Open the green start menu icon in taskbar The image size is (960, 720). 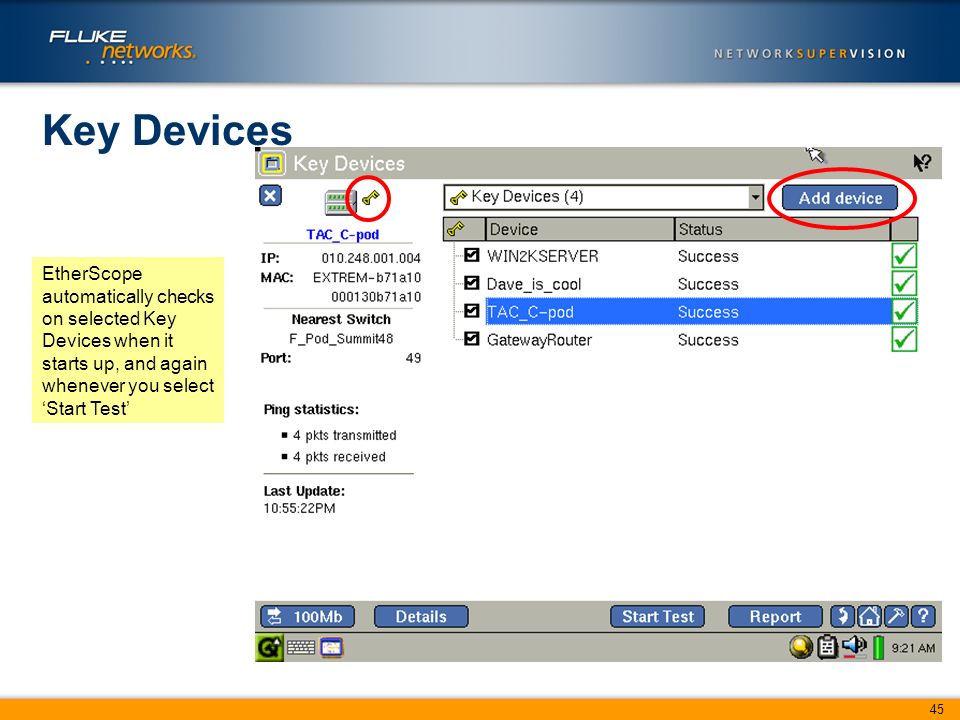[x=269, y=648]
